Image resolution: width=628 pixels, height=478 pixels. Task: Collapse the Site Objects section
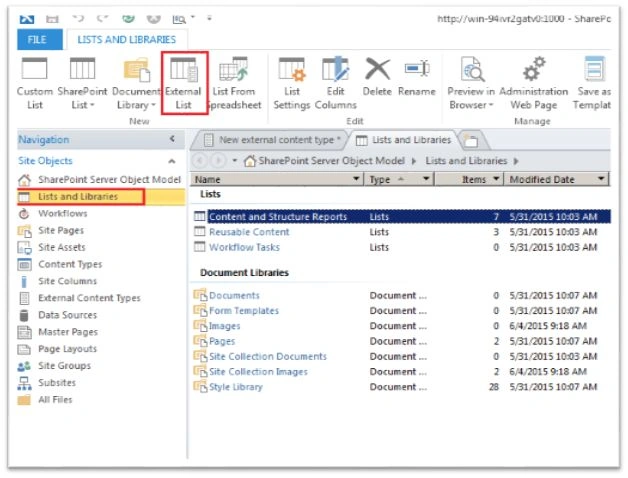click(172, 161)
